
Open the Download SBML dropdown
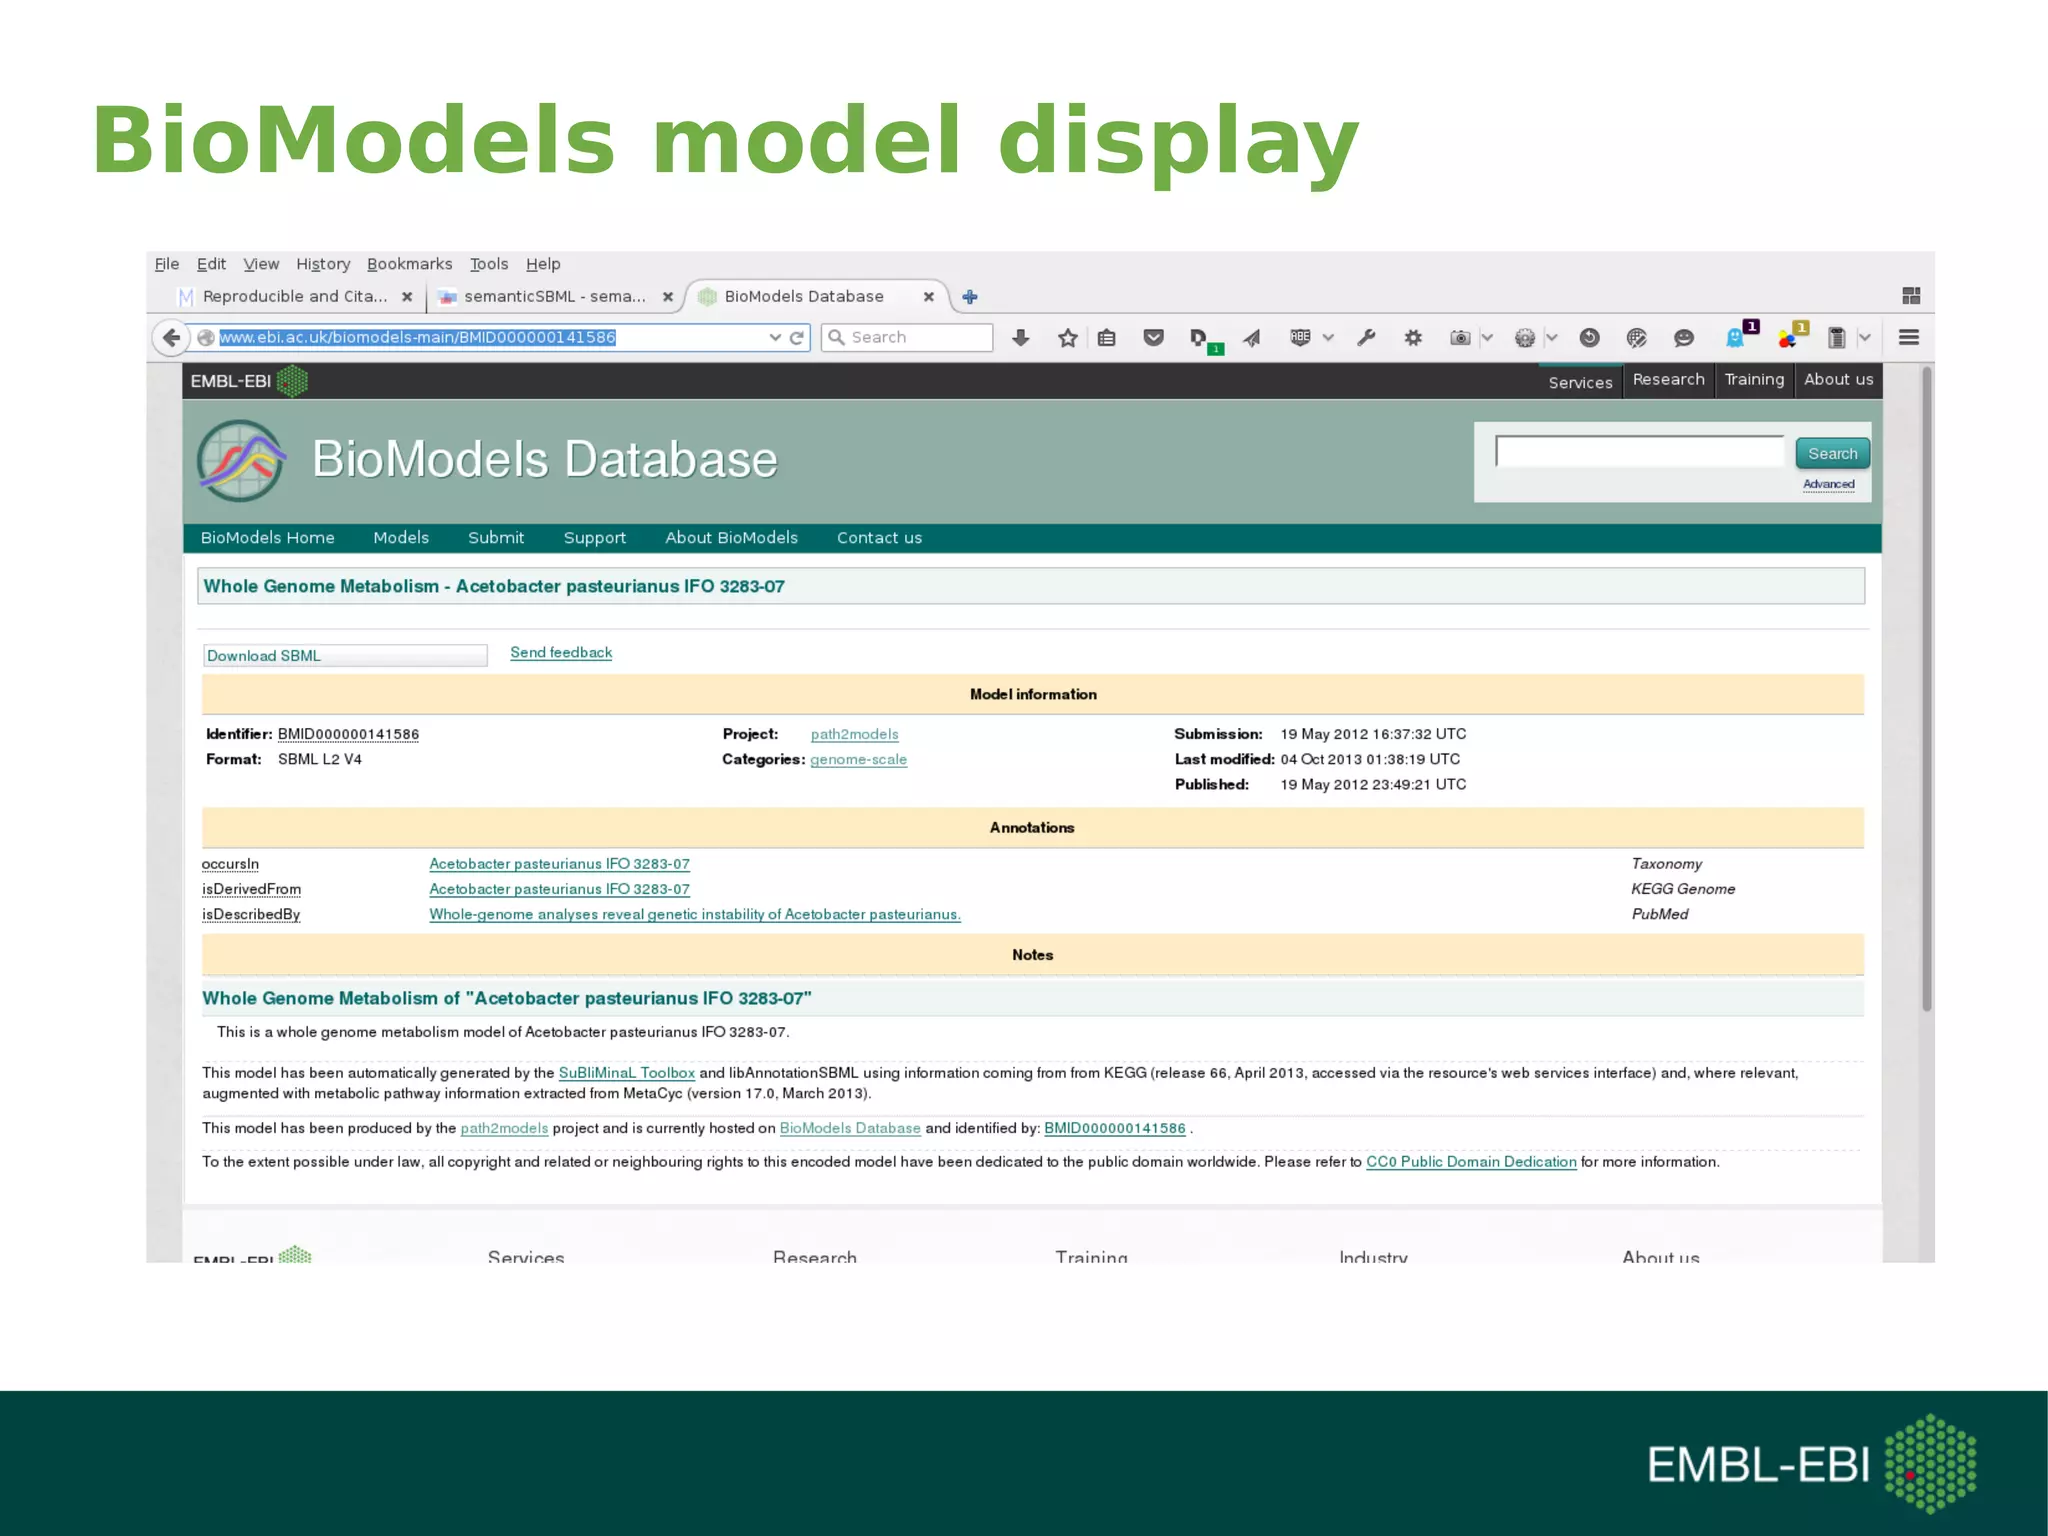[345, 656]
